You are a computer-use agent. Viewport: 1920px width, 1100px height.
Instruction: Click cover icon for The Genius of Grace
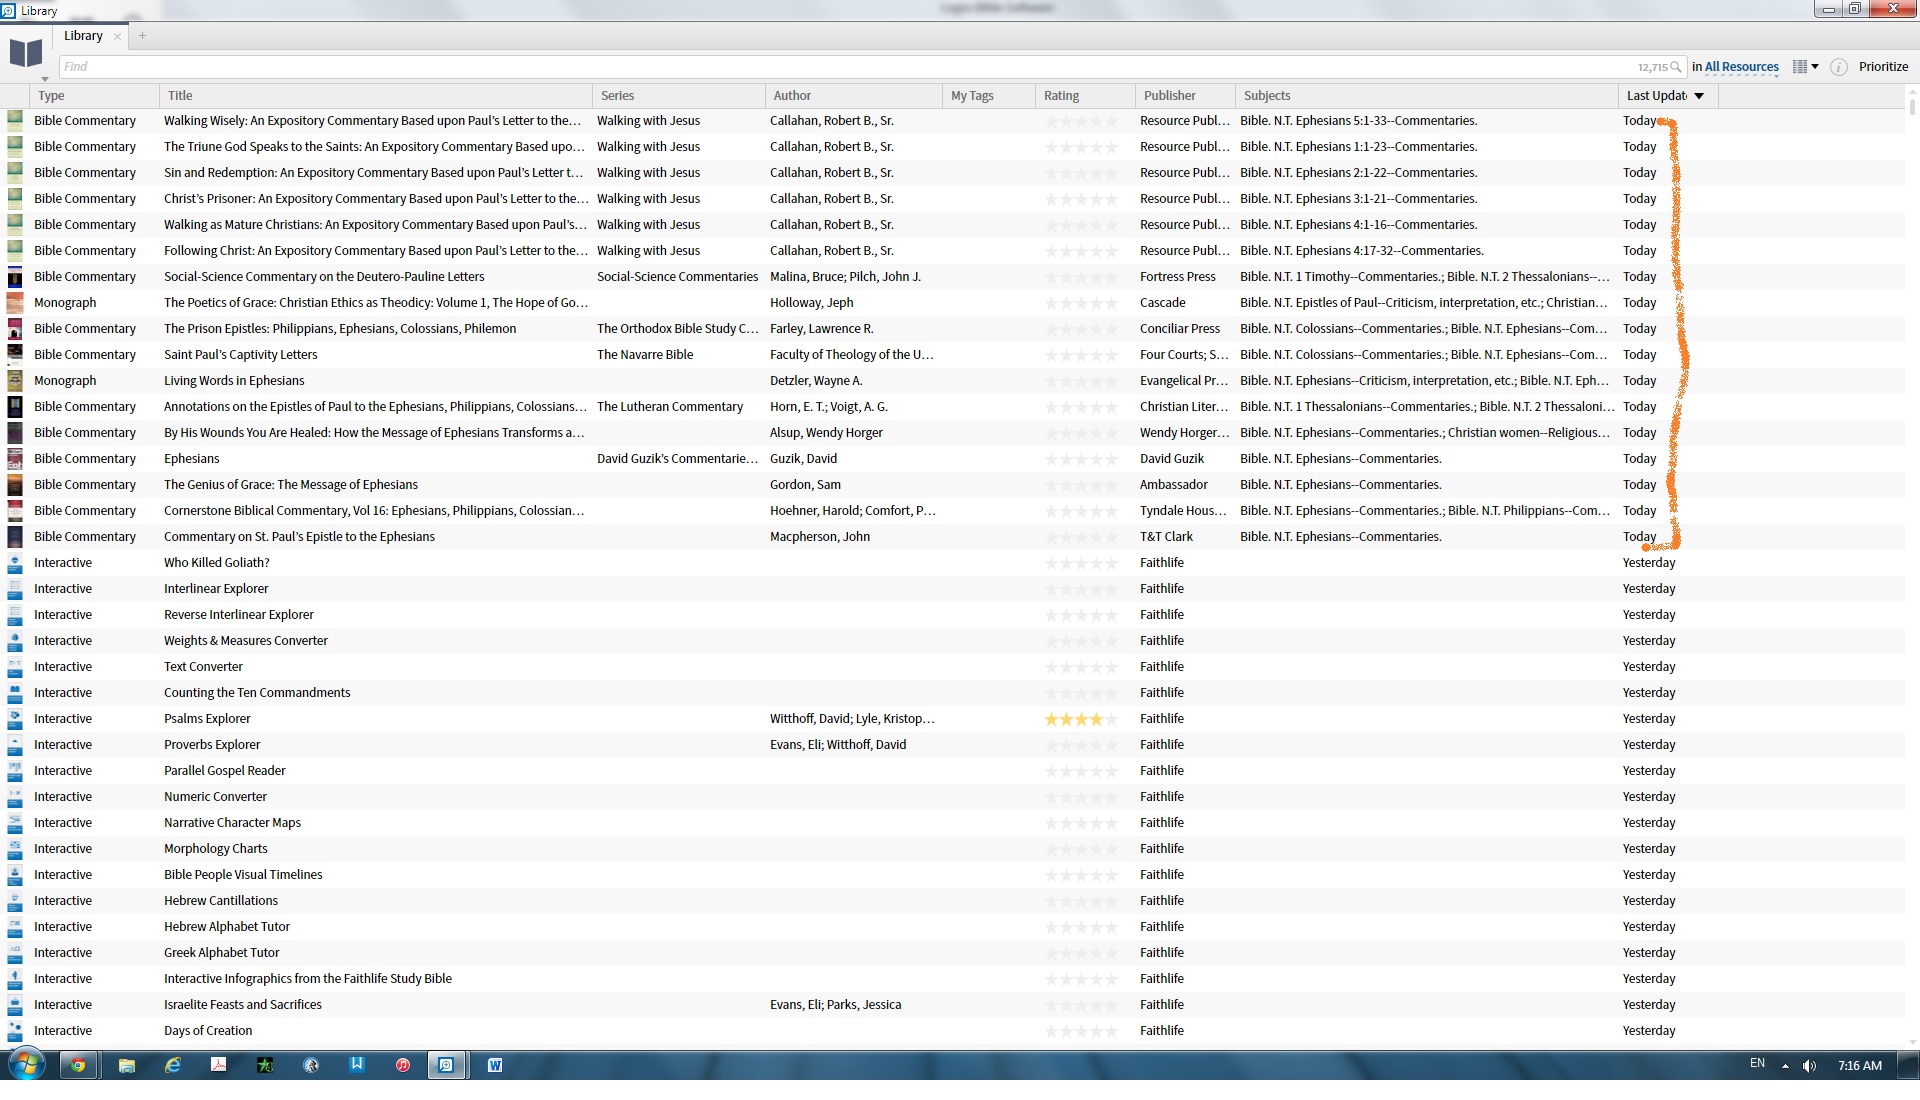point(15,485)
